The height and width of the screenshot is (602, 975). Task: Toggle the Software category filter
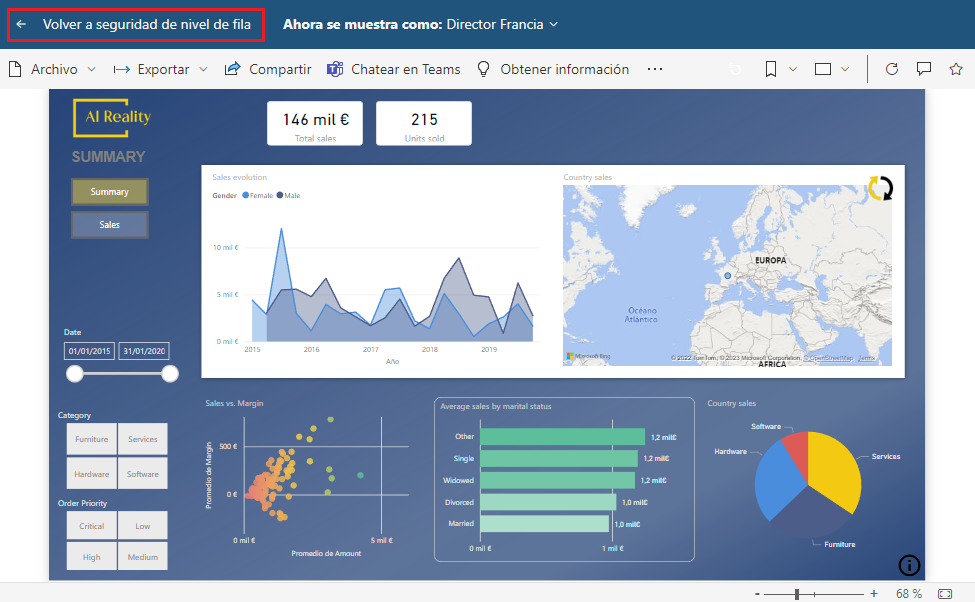pyautogui.click(x=142, y=474)
